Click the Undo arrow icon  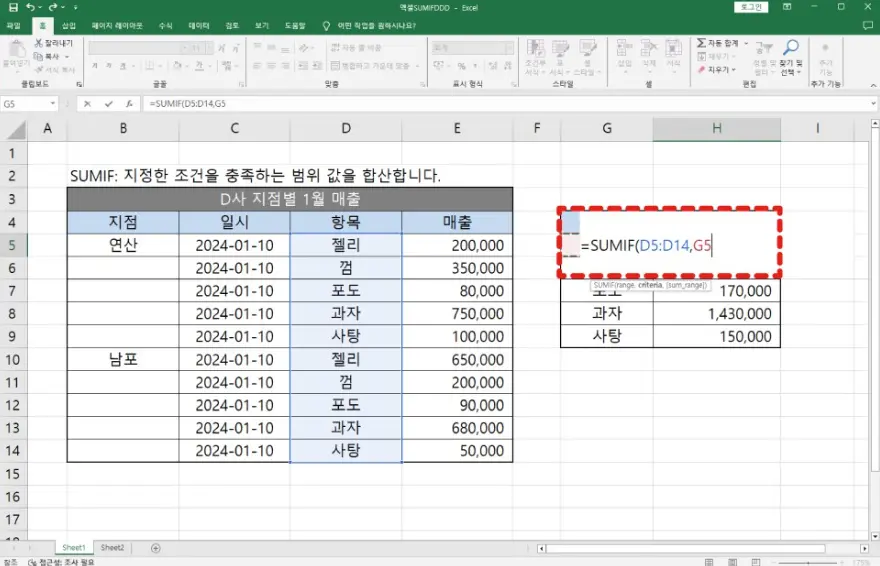(x=29, y=7)
